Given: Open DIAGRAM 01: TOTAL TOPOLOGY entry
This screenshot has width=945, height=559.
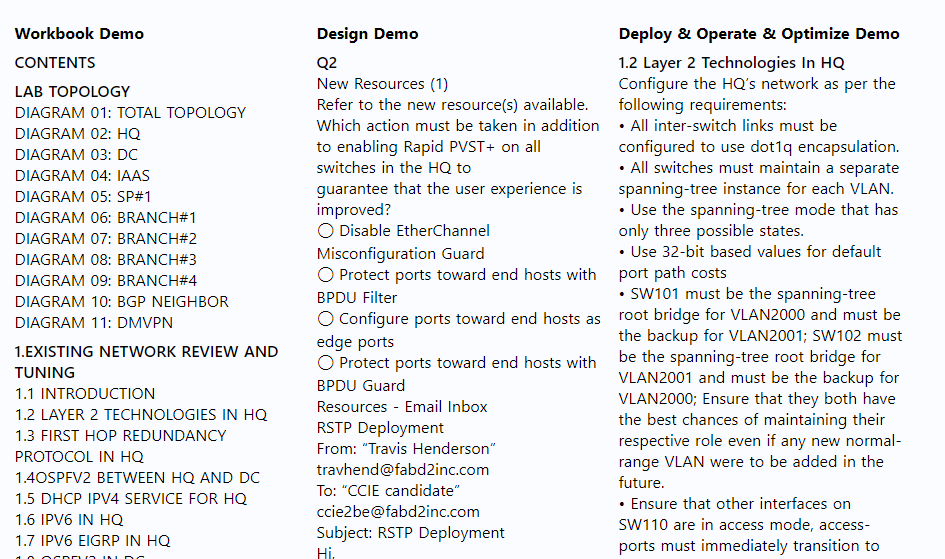Looking at the screenshot, I should point(130,113).
